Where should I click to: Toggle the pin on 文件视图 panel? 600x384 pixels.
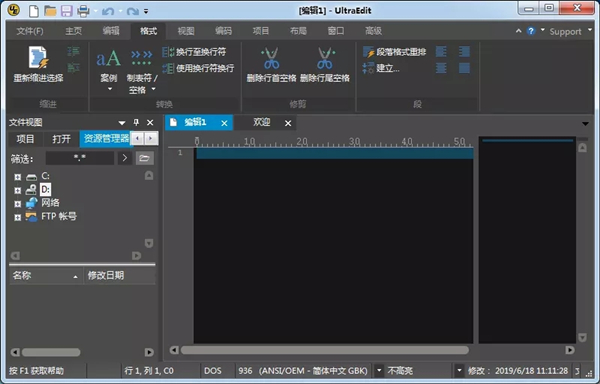click(136, 122)
